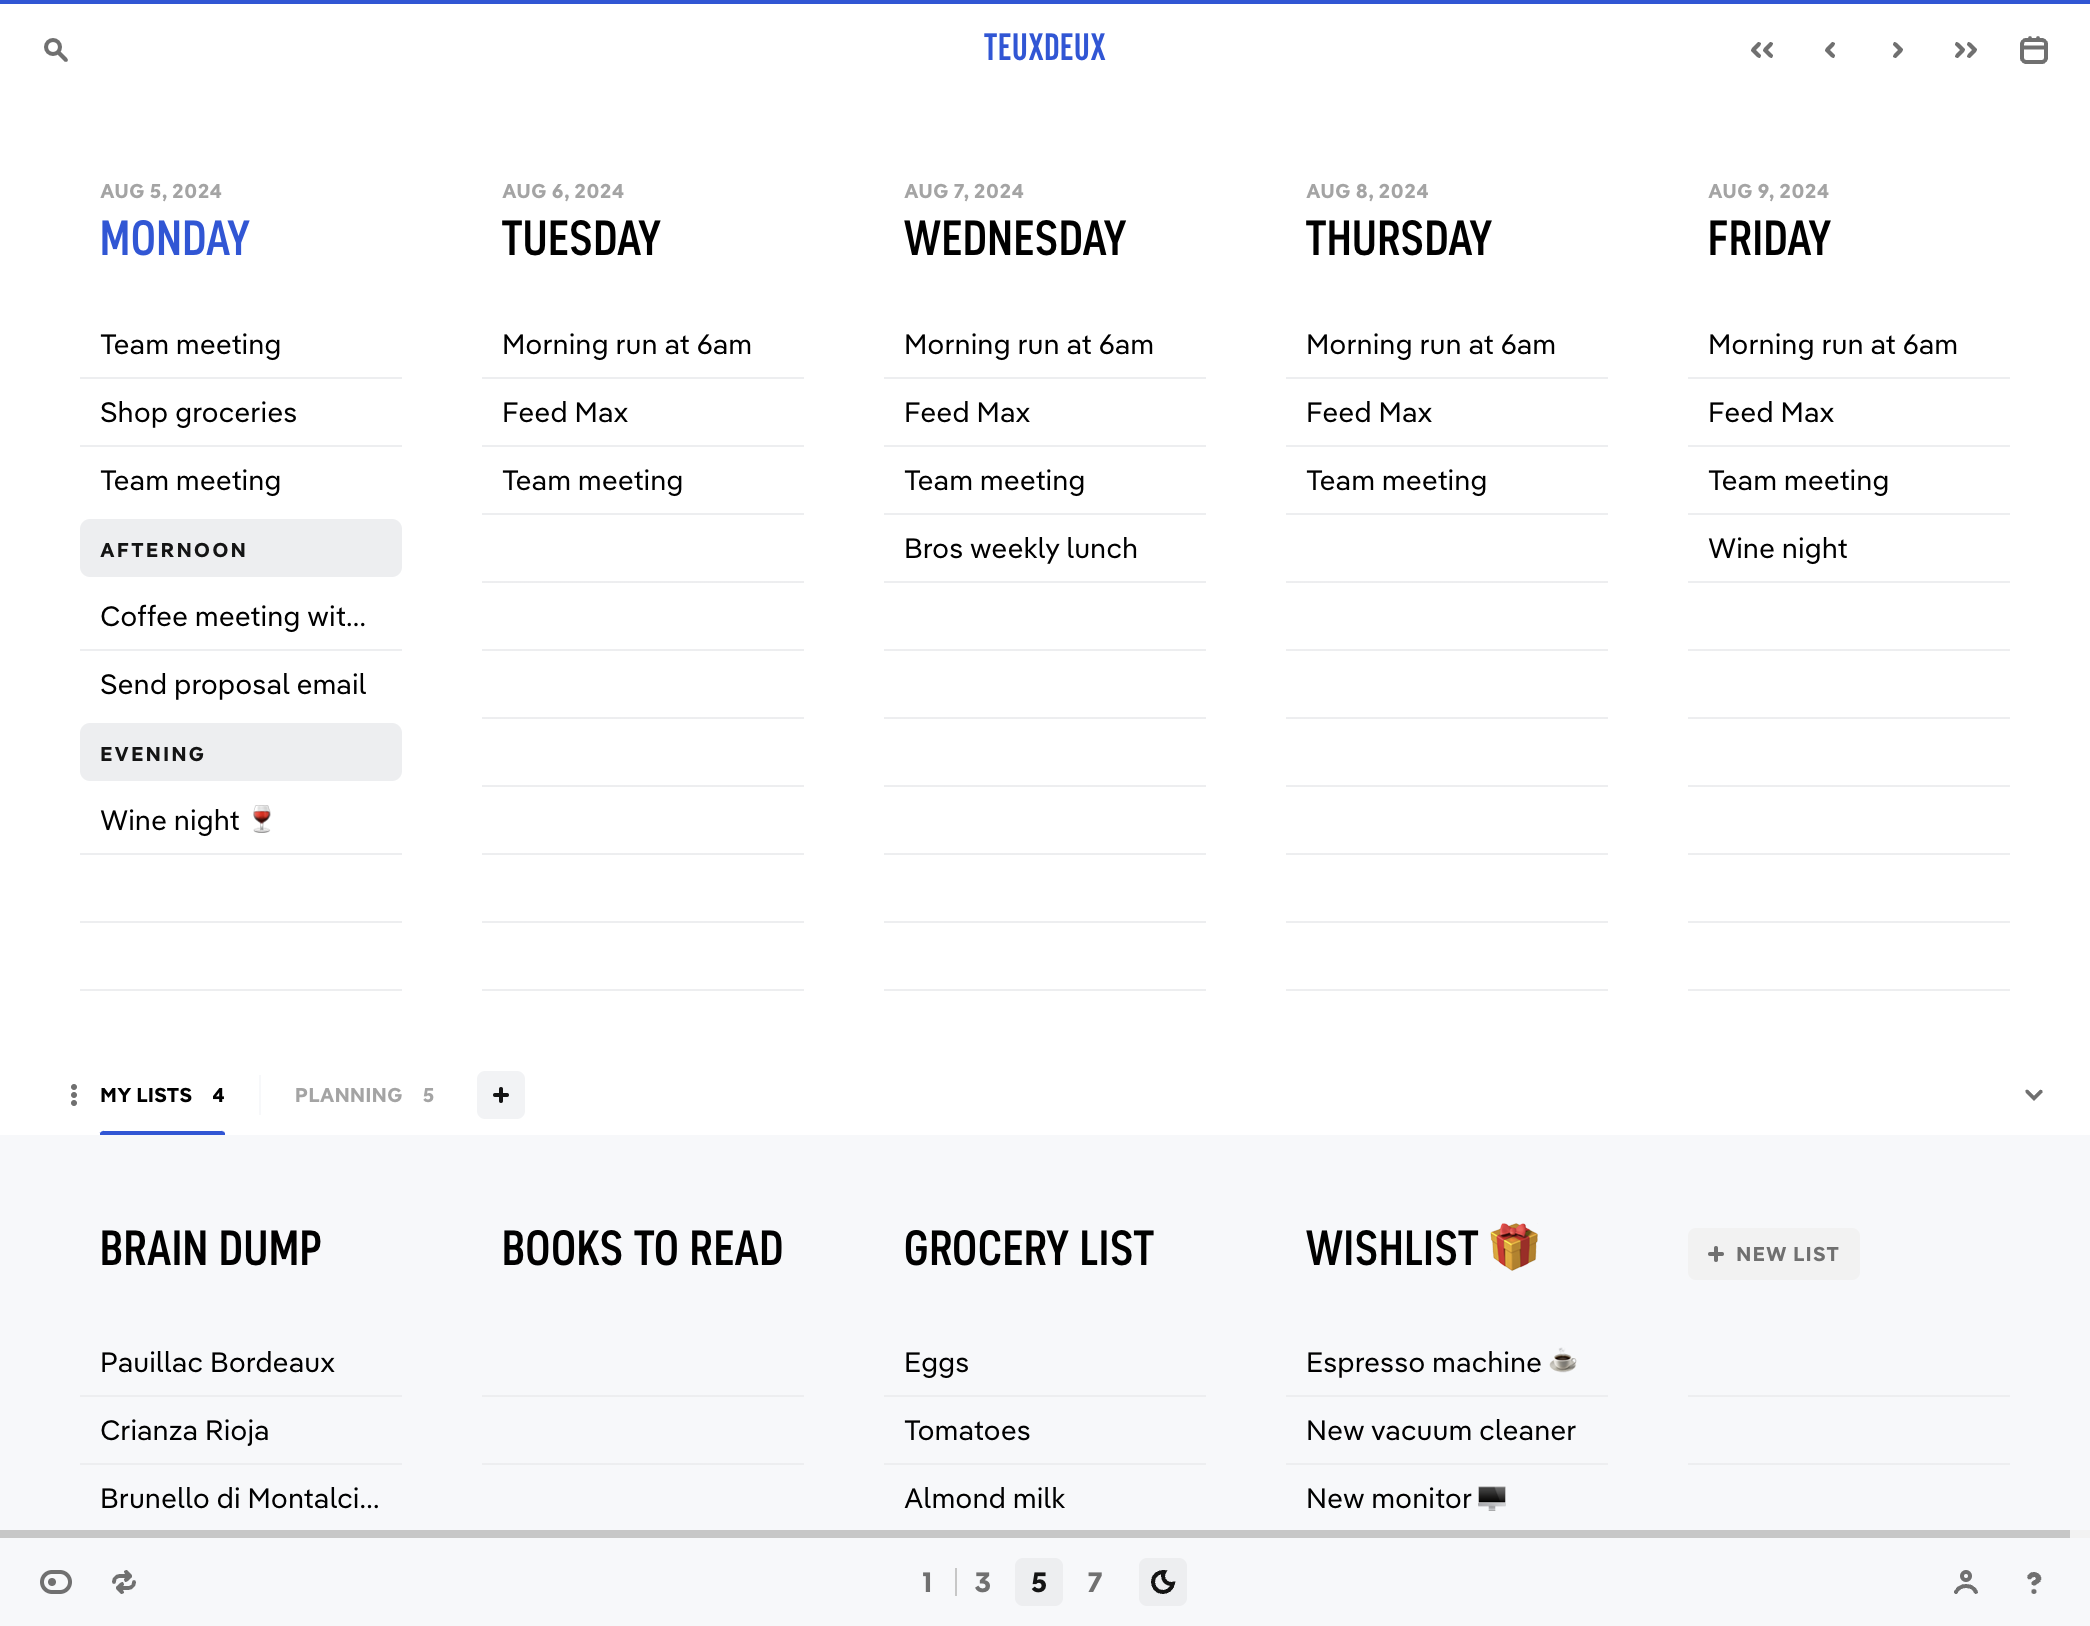This screenshot has height=1626, width=2090.
Task: Click the recurring/sync arrows icon
Action: (x=124, y=1582)
